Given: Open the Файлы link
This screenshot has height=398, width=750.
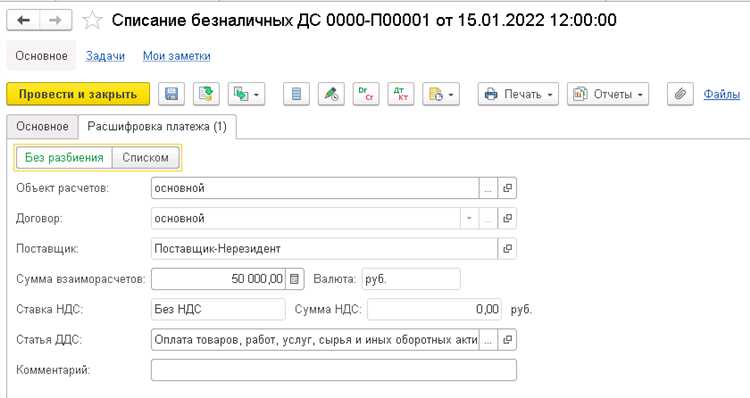Looking at the screenshot, I should (721, 94).
